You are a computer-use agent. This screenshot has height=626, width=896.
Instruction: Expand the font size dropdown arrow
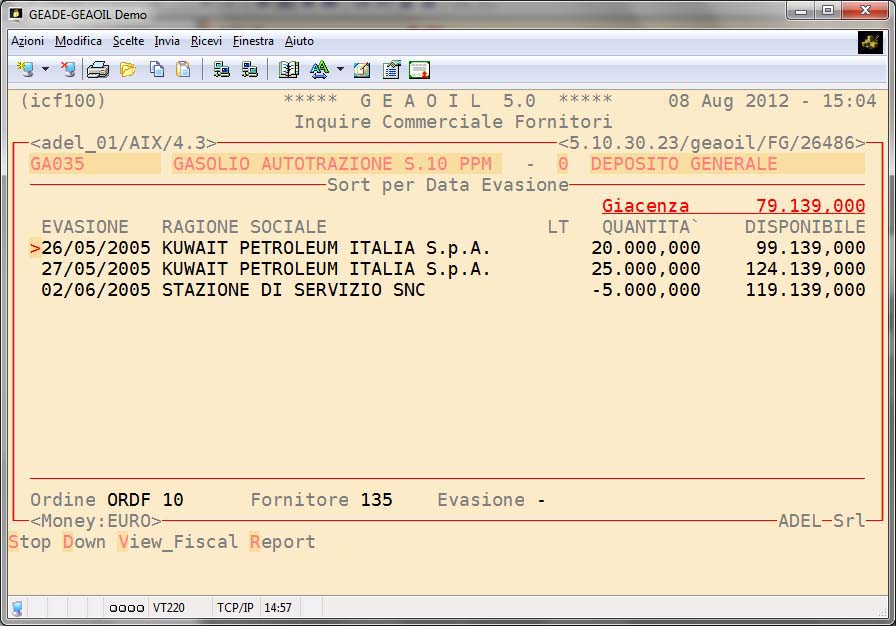tap(340, 70)
